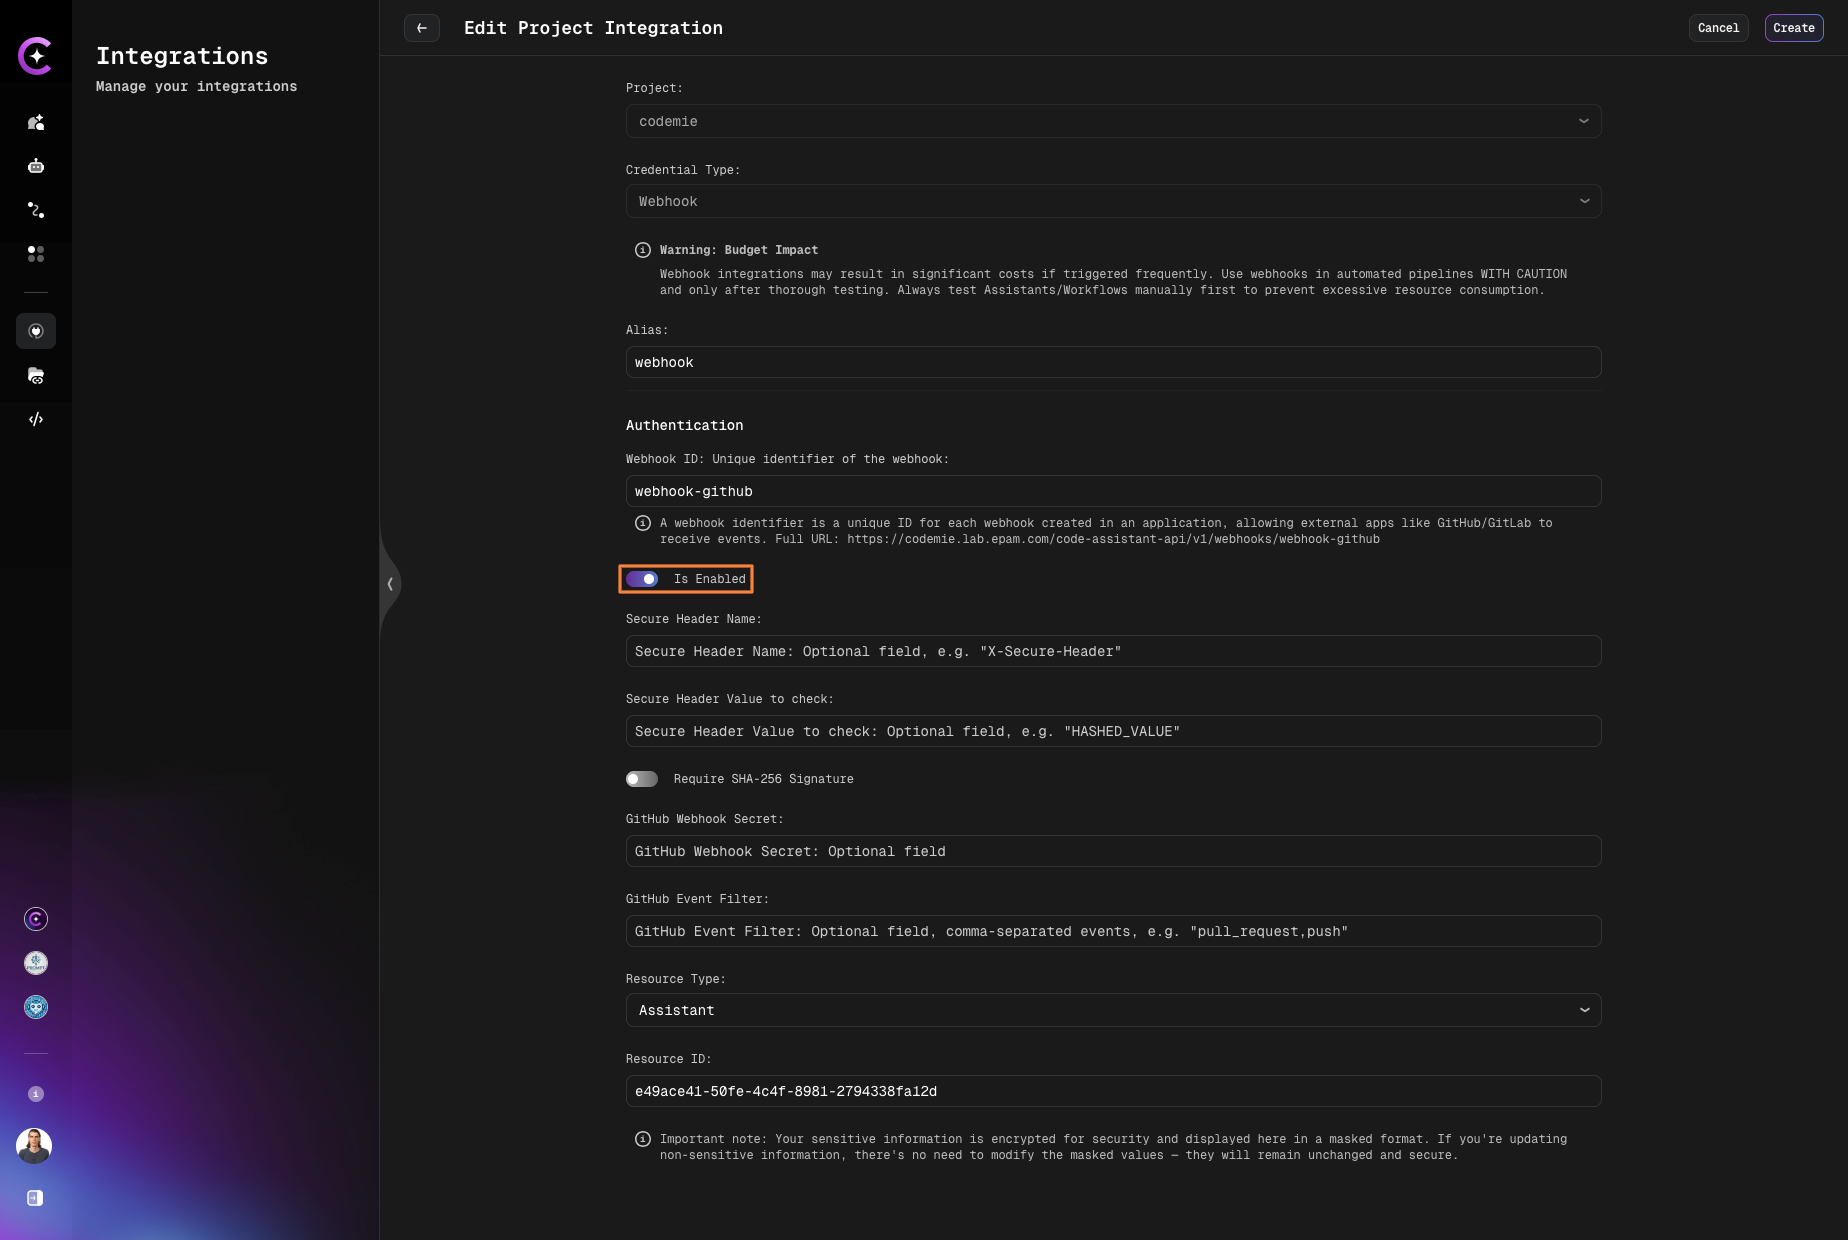Image resolution: width=1848 pixels, height=1240 pixels.
Task: Open the Project dropdown showing codemie
Action: pyautogui.click(x=1113, y=121)
